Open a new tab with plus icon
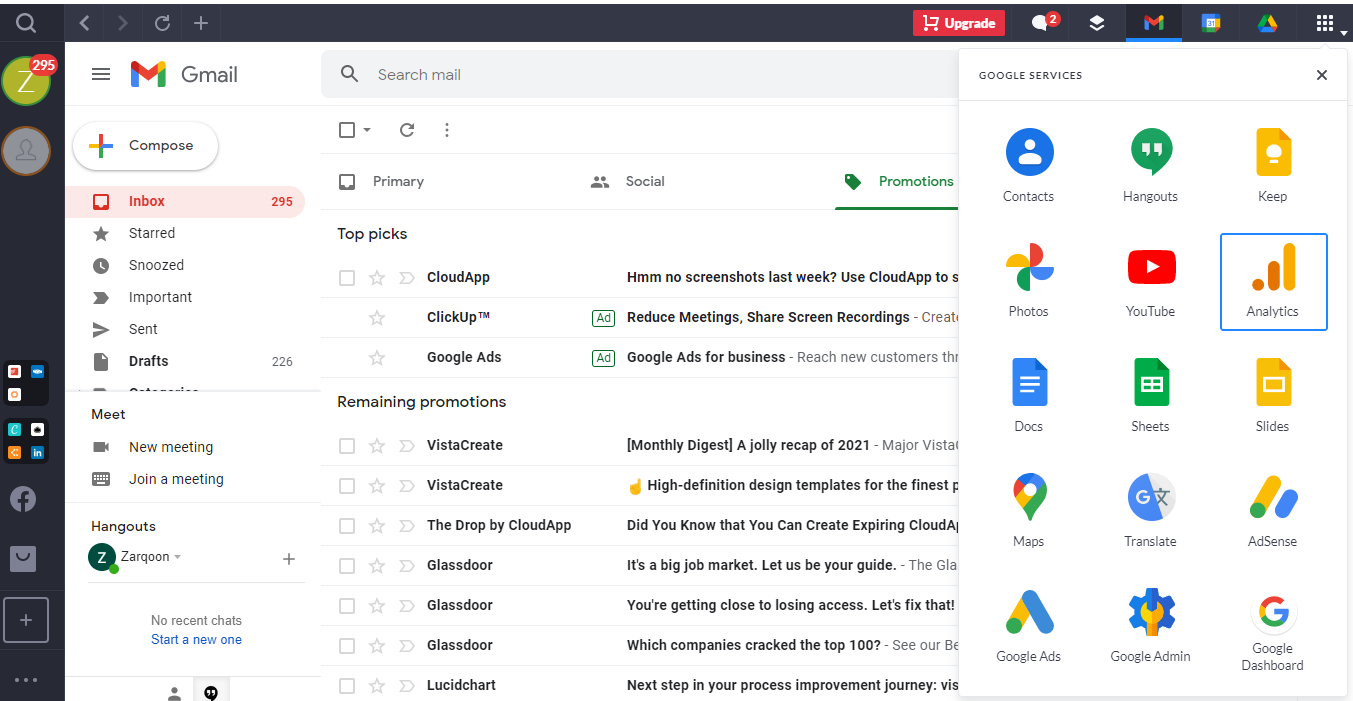This screenshot has width=1353, height=701. pos(201,22)
